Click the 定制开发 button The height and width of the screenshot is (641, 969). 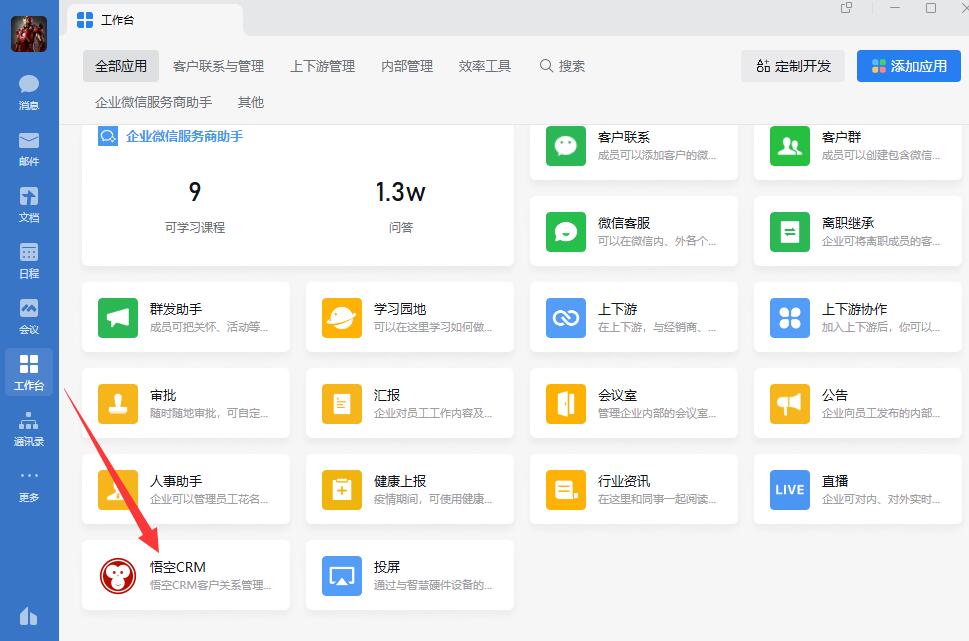793,66
